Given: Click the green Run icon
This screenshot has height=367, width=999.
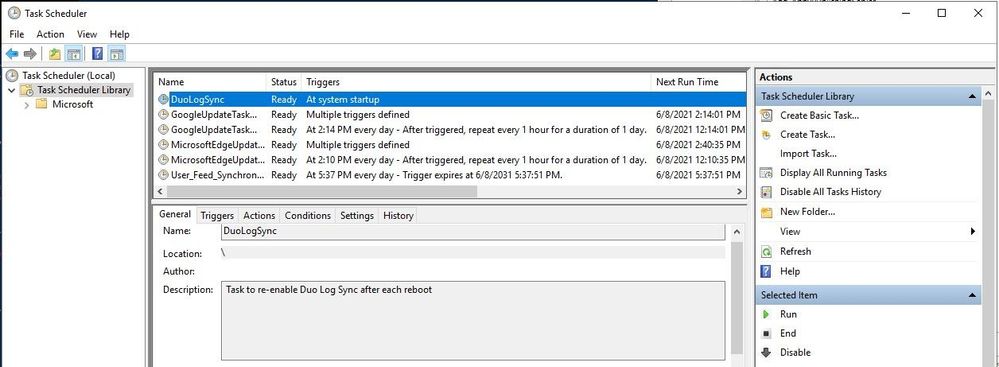Looking at the screenshot, I should [766, 314].
